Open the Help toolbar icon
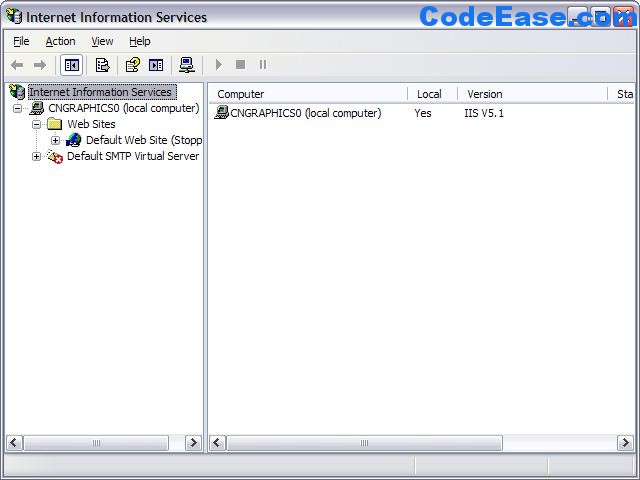The image size is (640, 480). pyautogui.click(x=133, y=65)
